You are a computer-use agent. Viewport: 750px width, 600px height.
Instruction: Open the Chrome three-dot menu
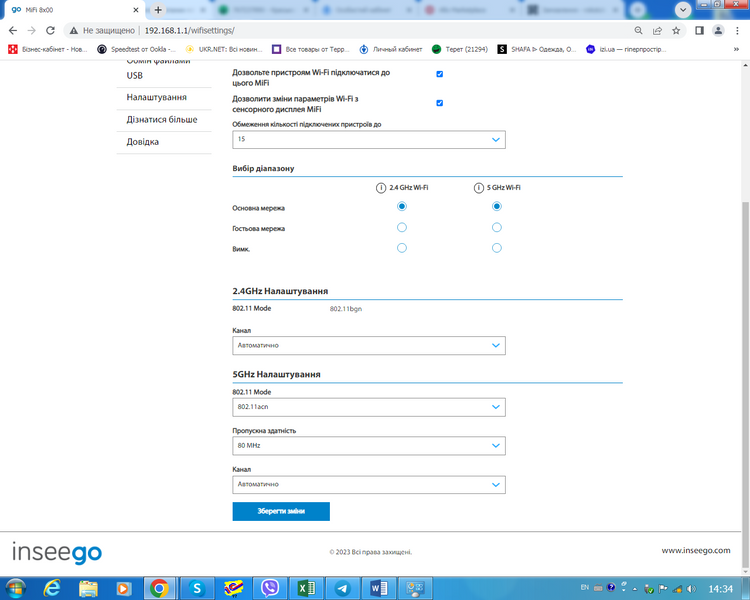737,31
